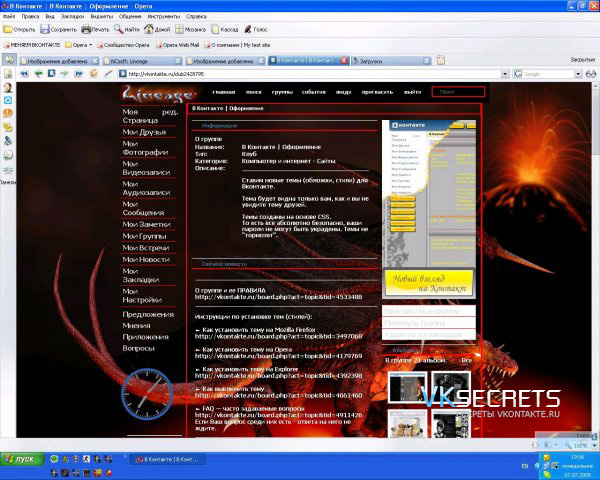Click the Печать printer icon
Screen dimensions: 600x480
86,29
